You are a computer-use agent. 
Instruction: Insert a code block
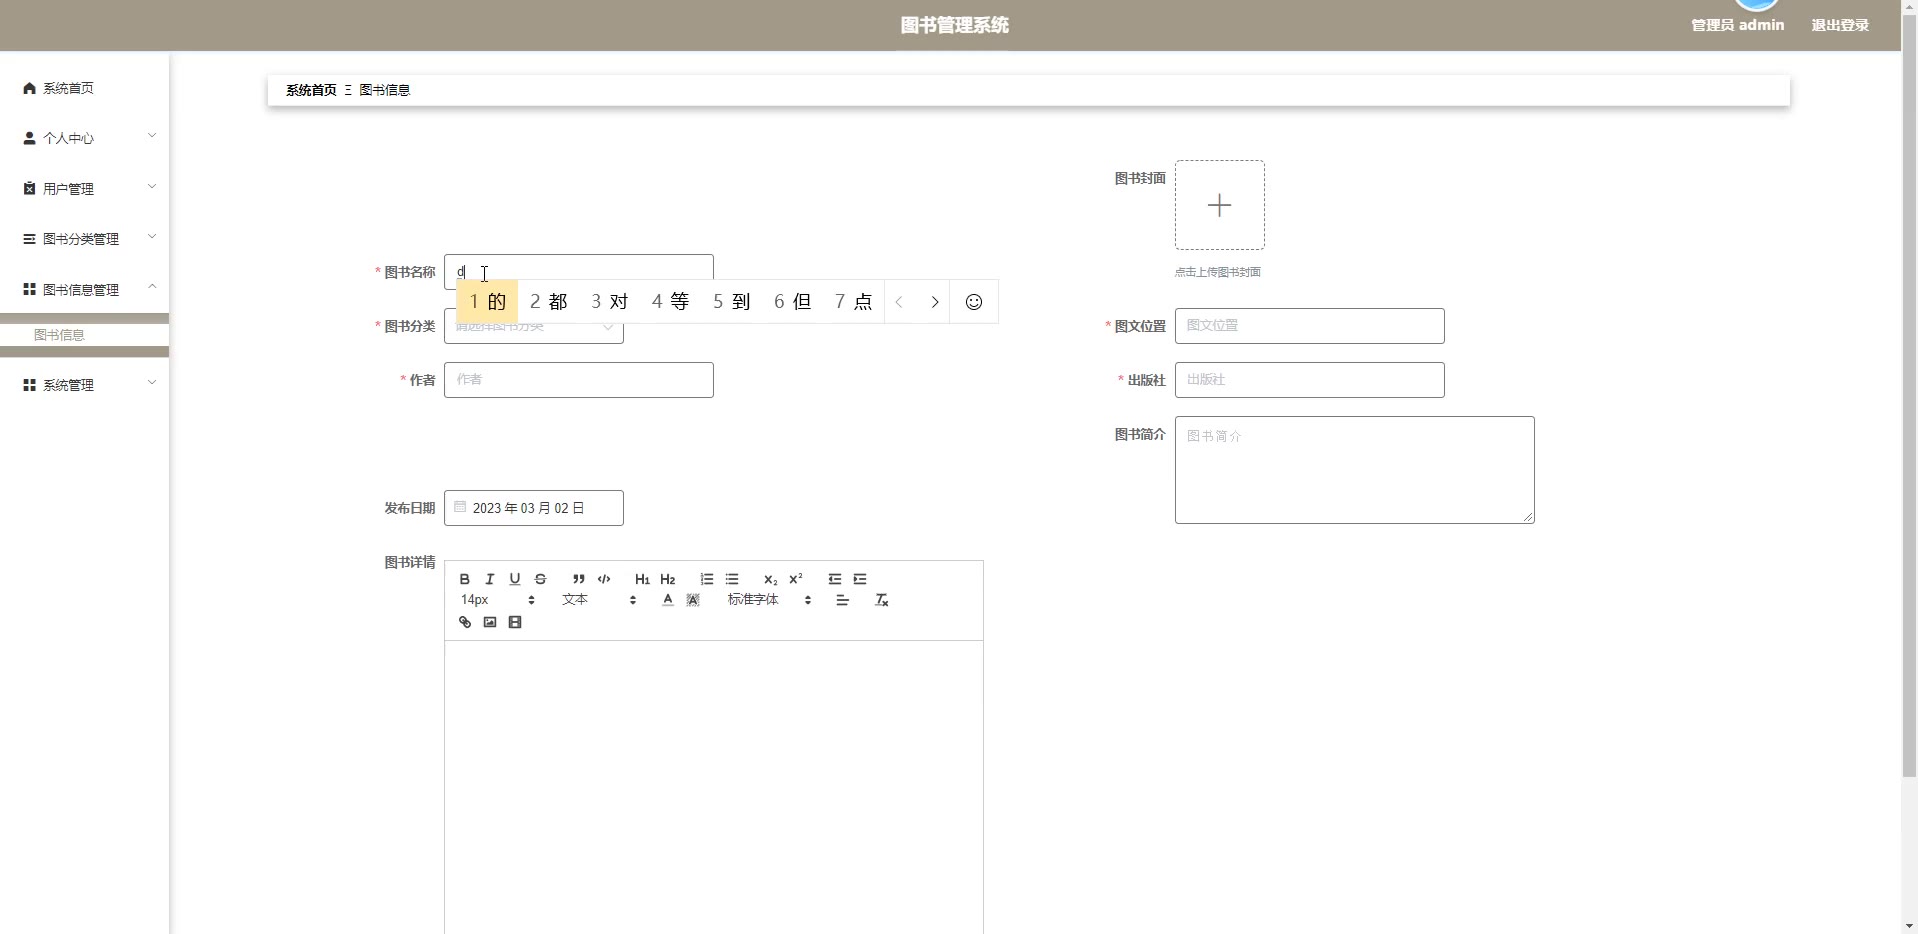pos(604,579)
